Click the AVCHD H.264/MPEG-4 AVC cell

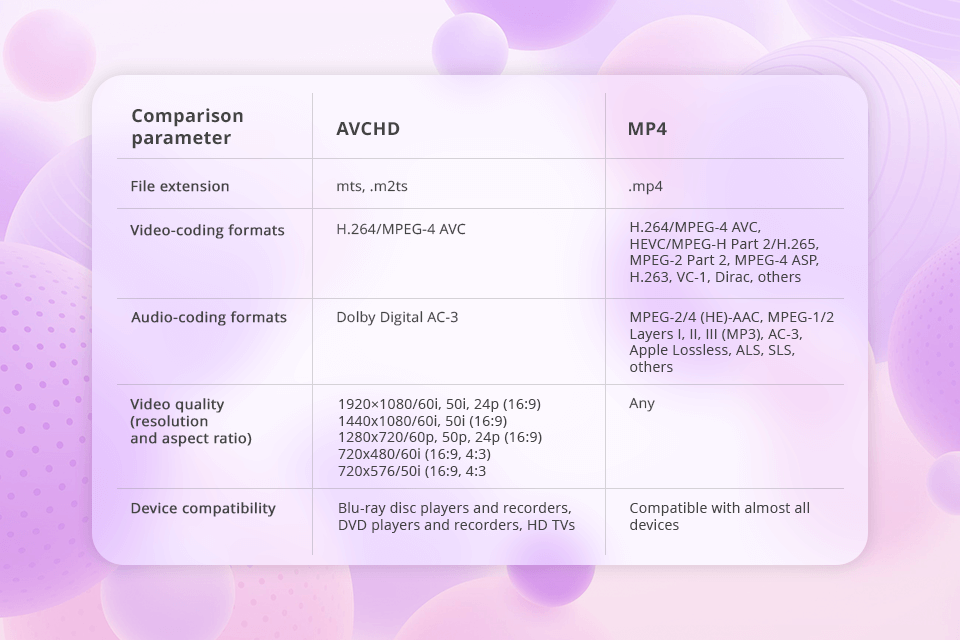401,229
